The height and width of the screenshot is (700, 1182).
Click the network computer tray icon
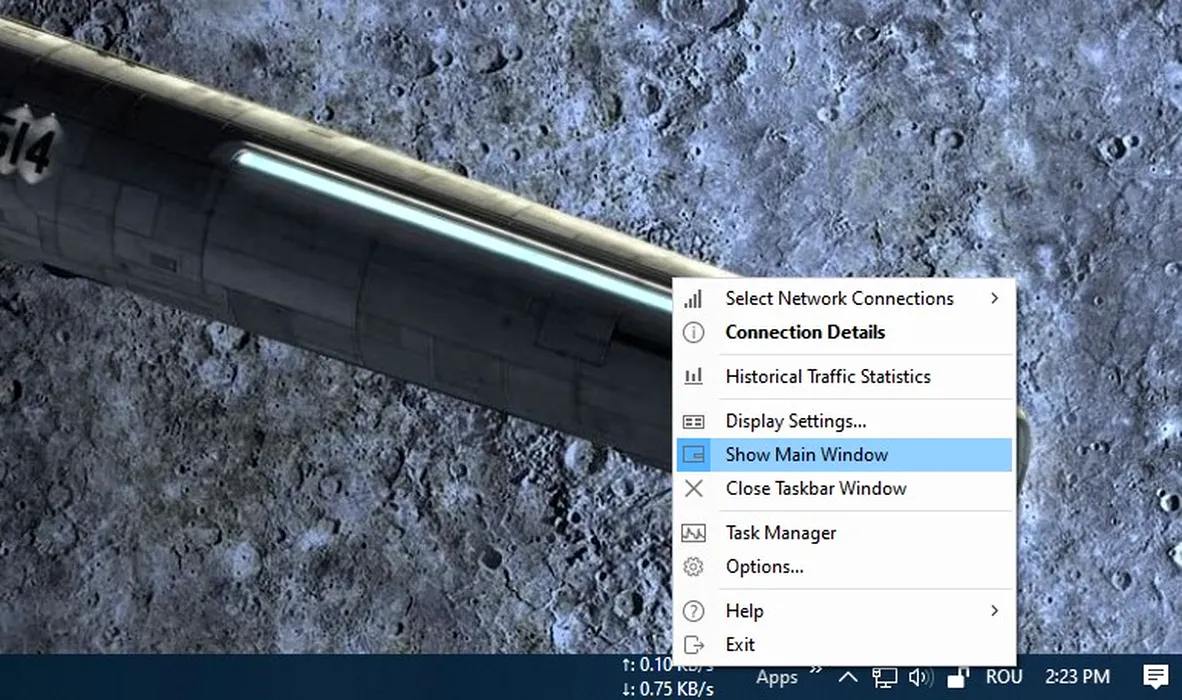click(884, 677)
